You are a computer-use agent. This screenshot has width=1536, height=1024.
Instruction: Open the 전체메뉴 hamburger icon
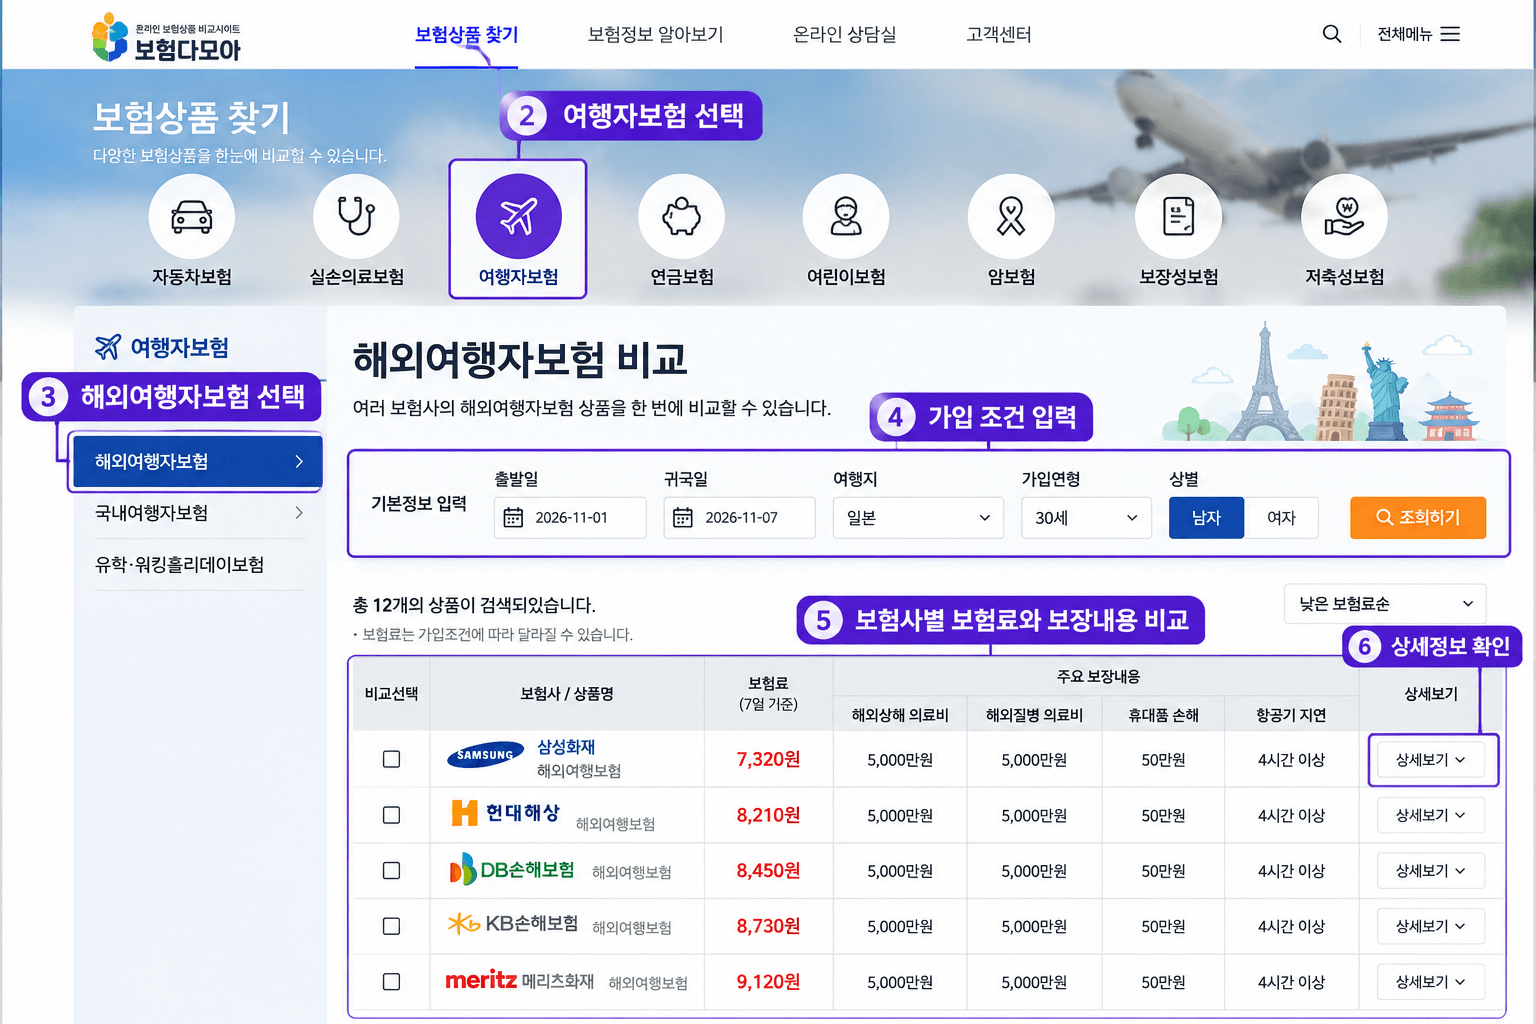click(1450, 34)
